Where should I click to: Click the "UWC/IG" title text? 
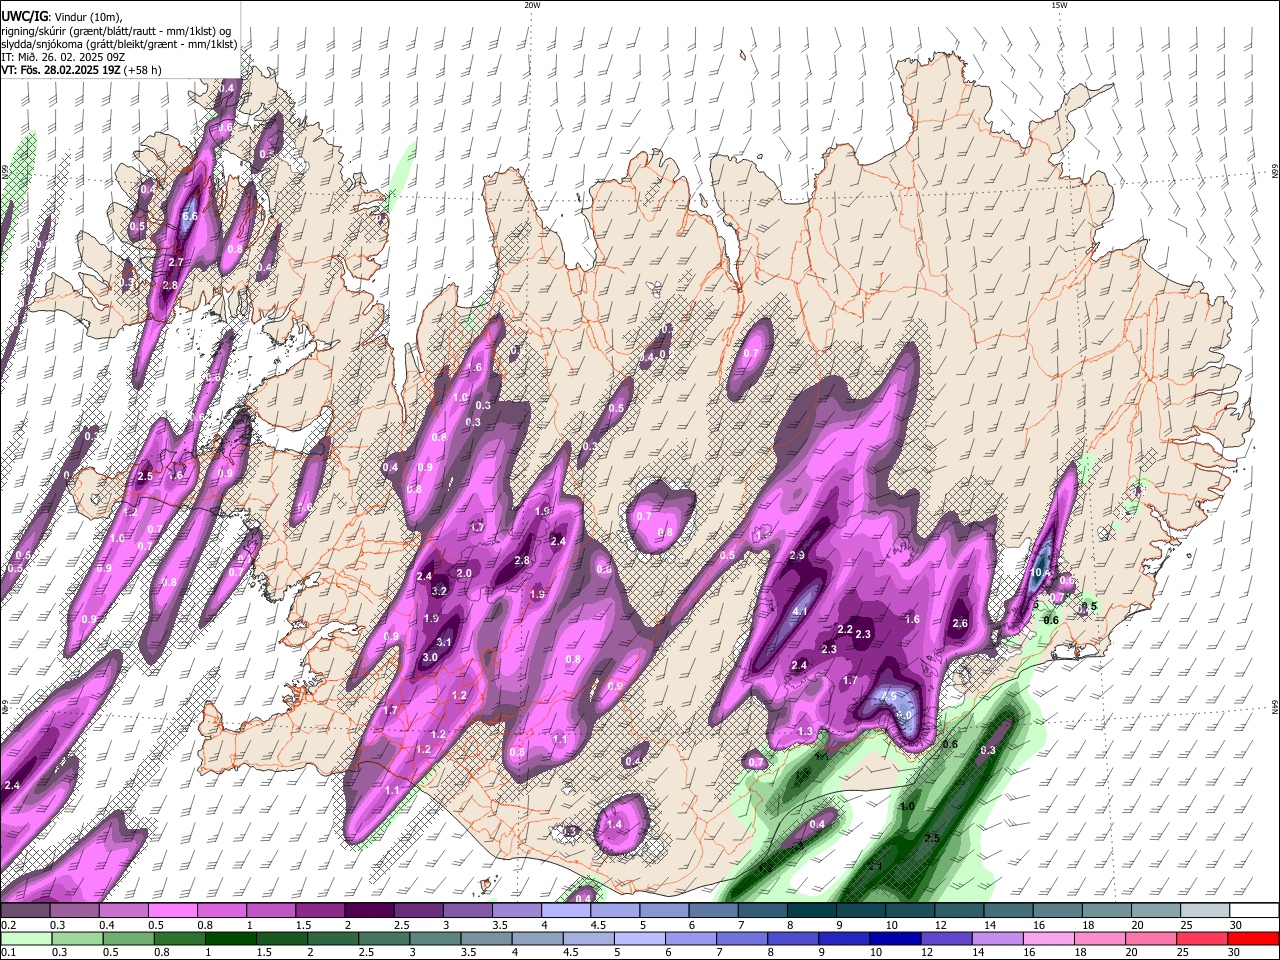click(x=24, y=17)
